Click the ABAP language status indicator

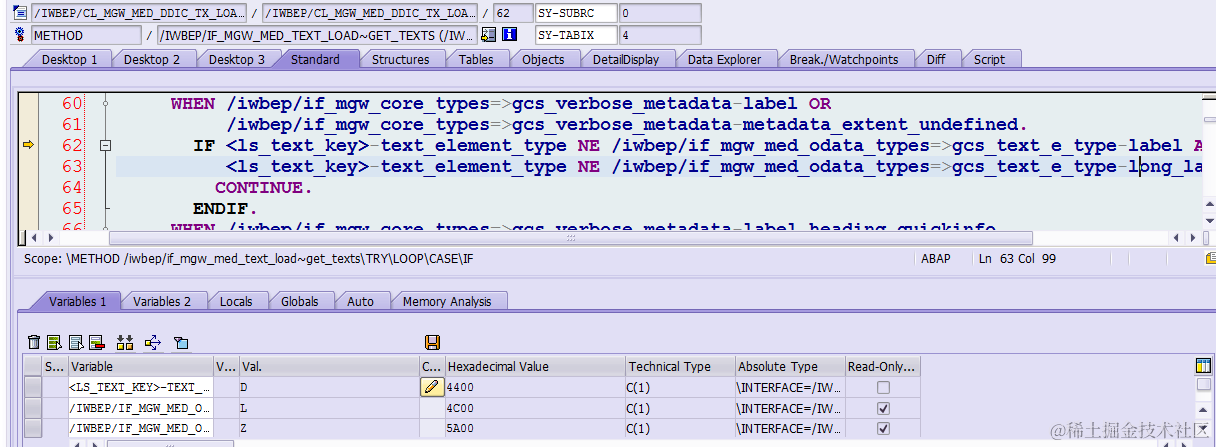[x=938, y=259]
